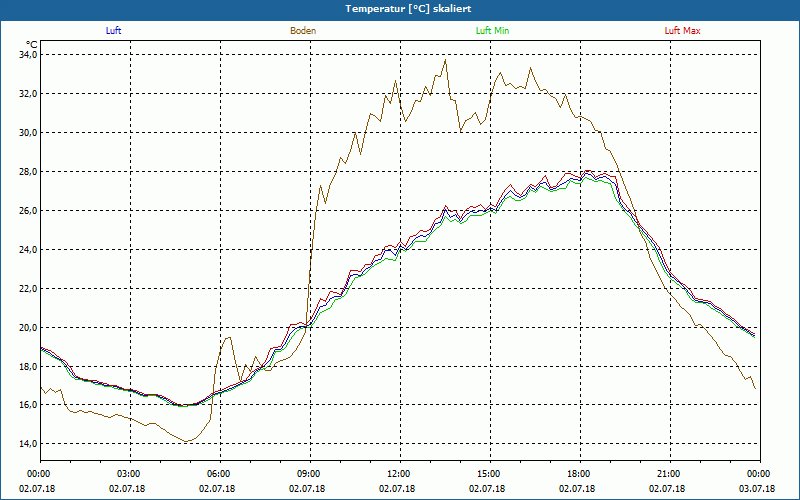Click the °C unit label
Viewport: 800px width, 500px height.
[32, 44]
